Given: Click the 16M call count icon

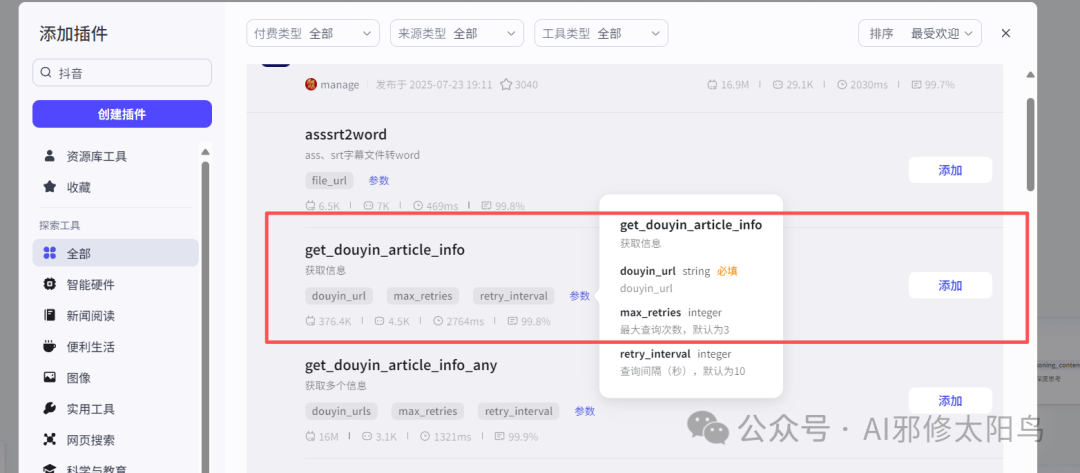Looking at the screenshot, I should 310,437.
